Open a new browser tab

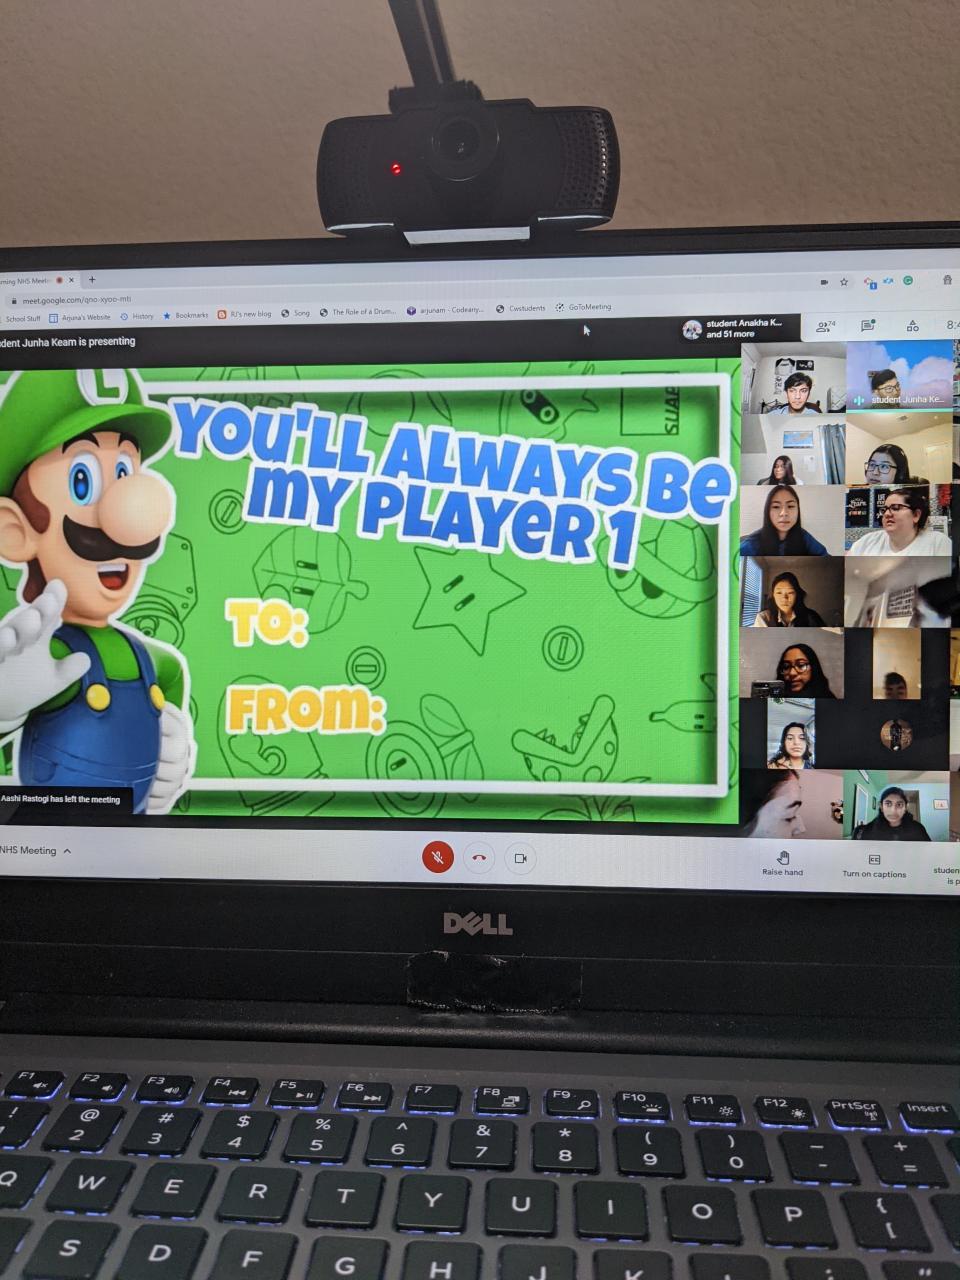pos(92,280)
